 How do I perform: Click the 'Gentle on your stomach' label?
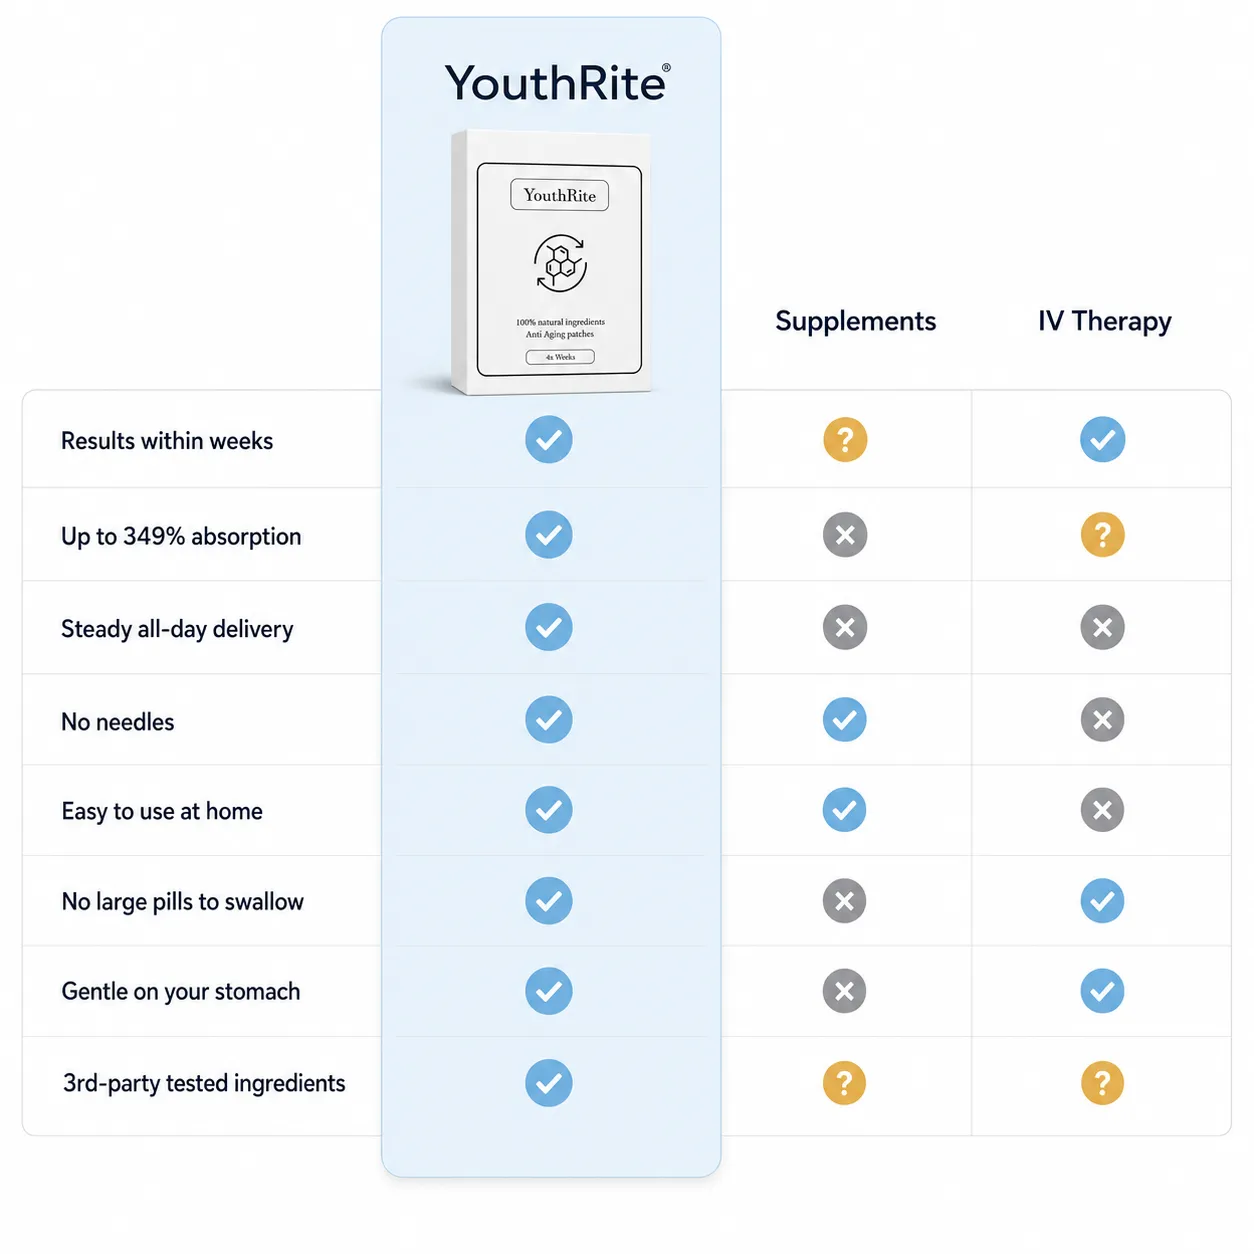181,991
